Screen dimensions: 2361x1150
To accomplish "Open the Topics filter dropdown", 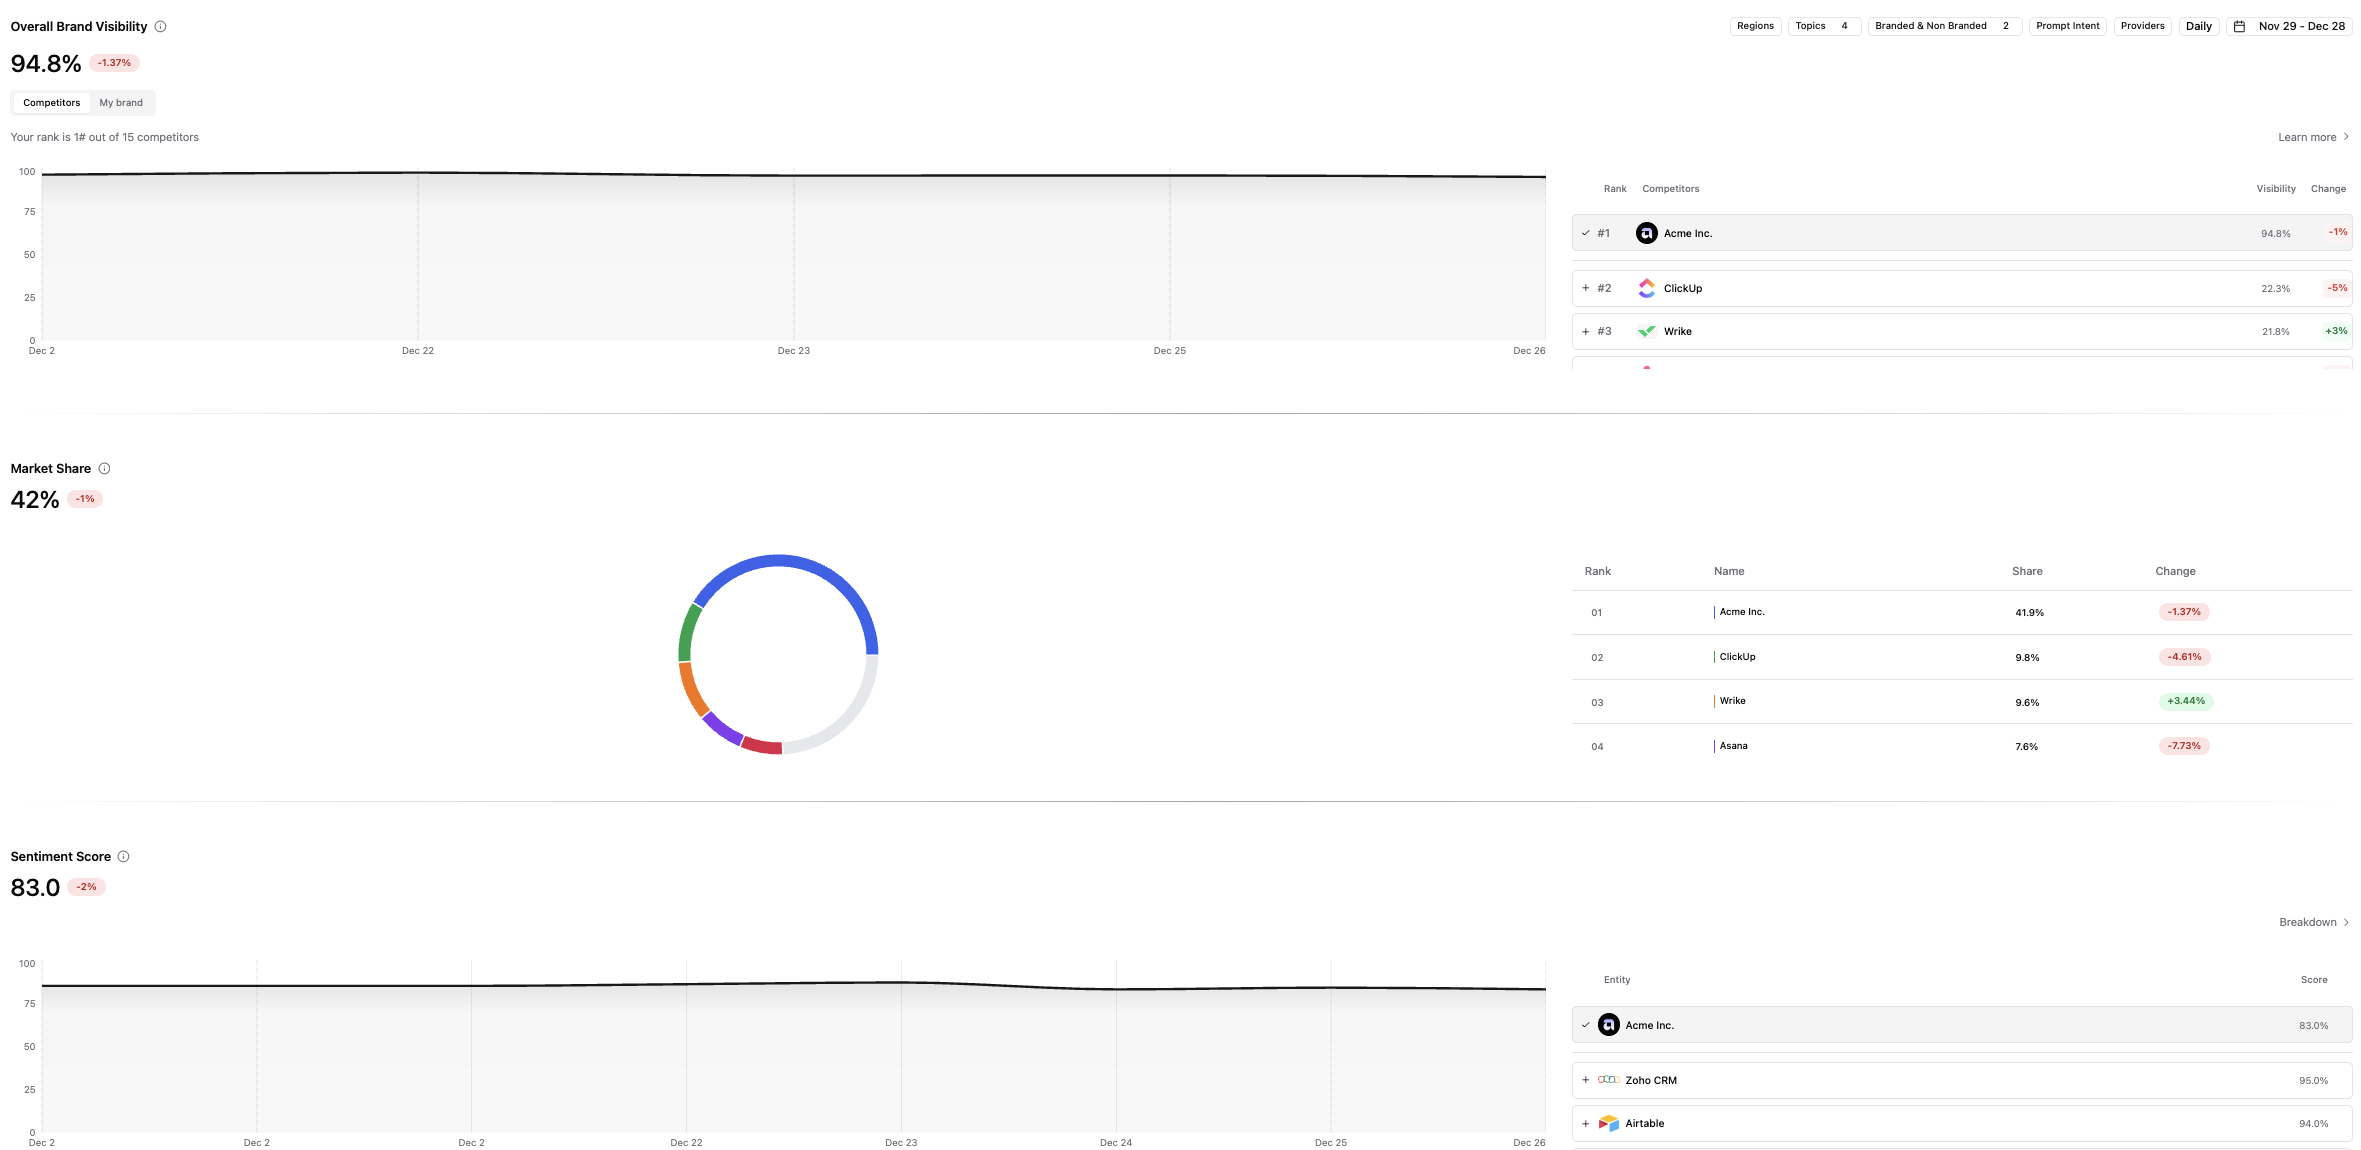I will click(1823, 27).
